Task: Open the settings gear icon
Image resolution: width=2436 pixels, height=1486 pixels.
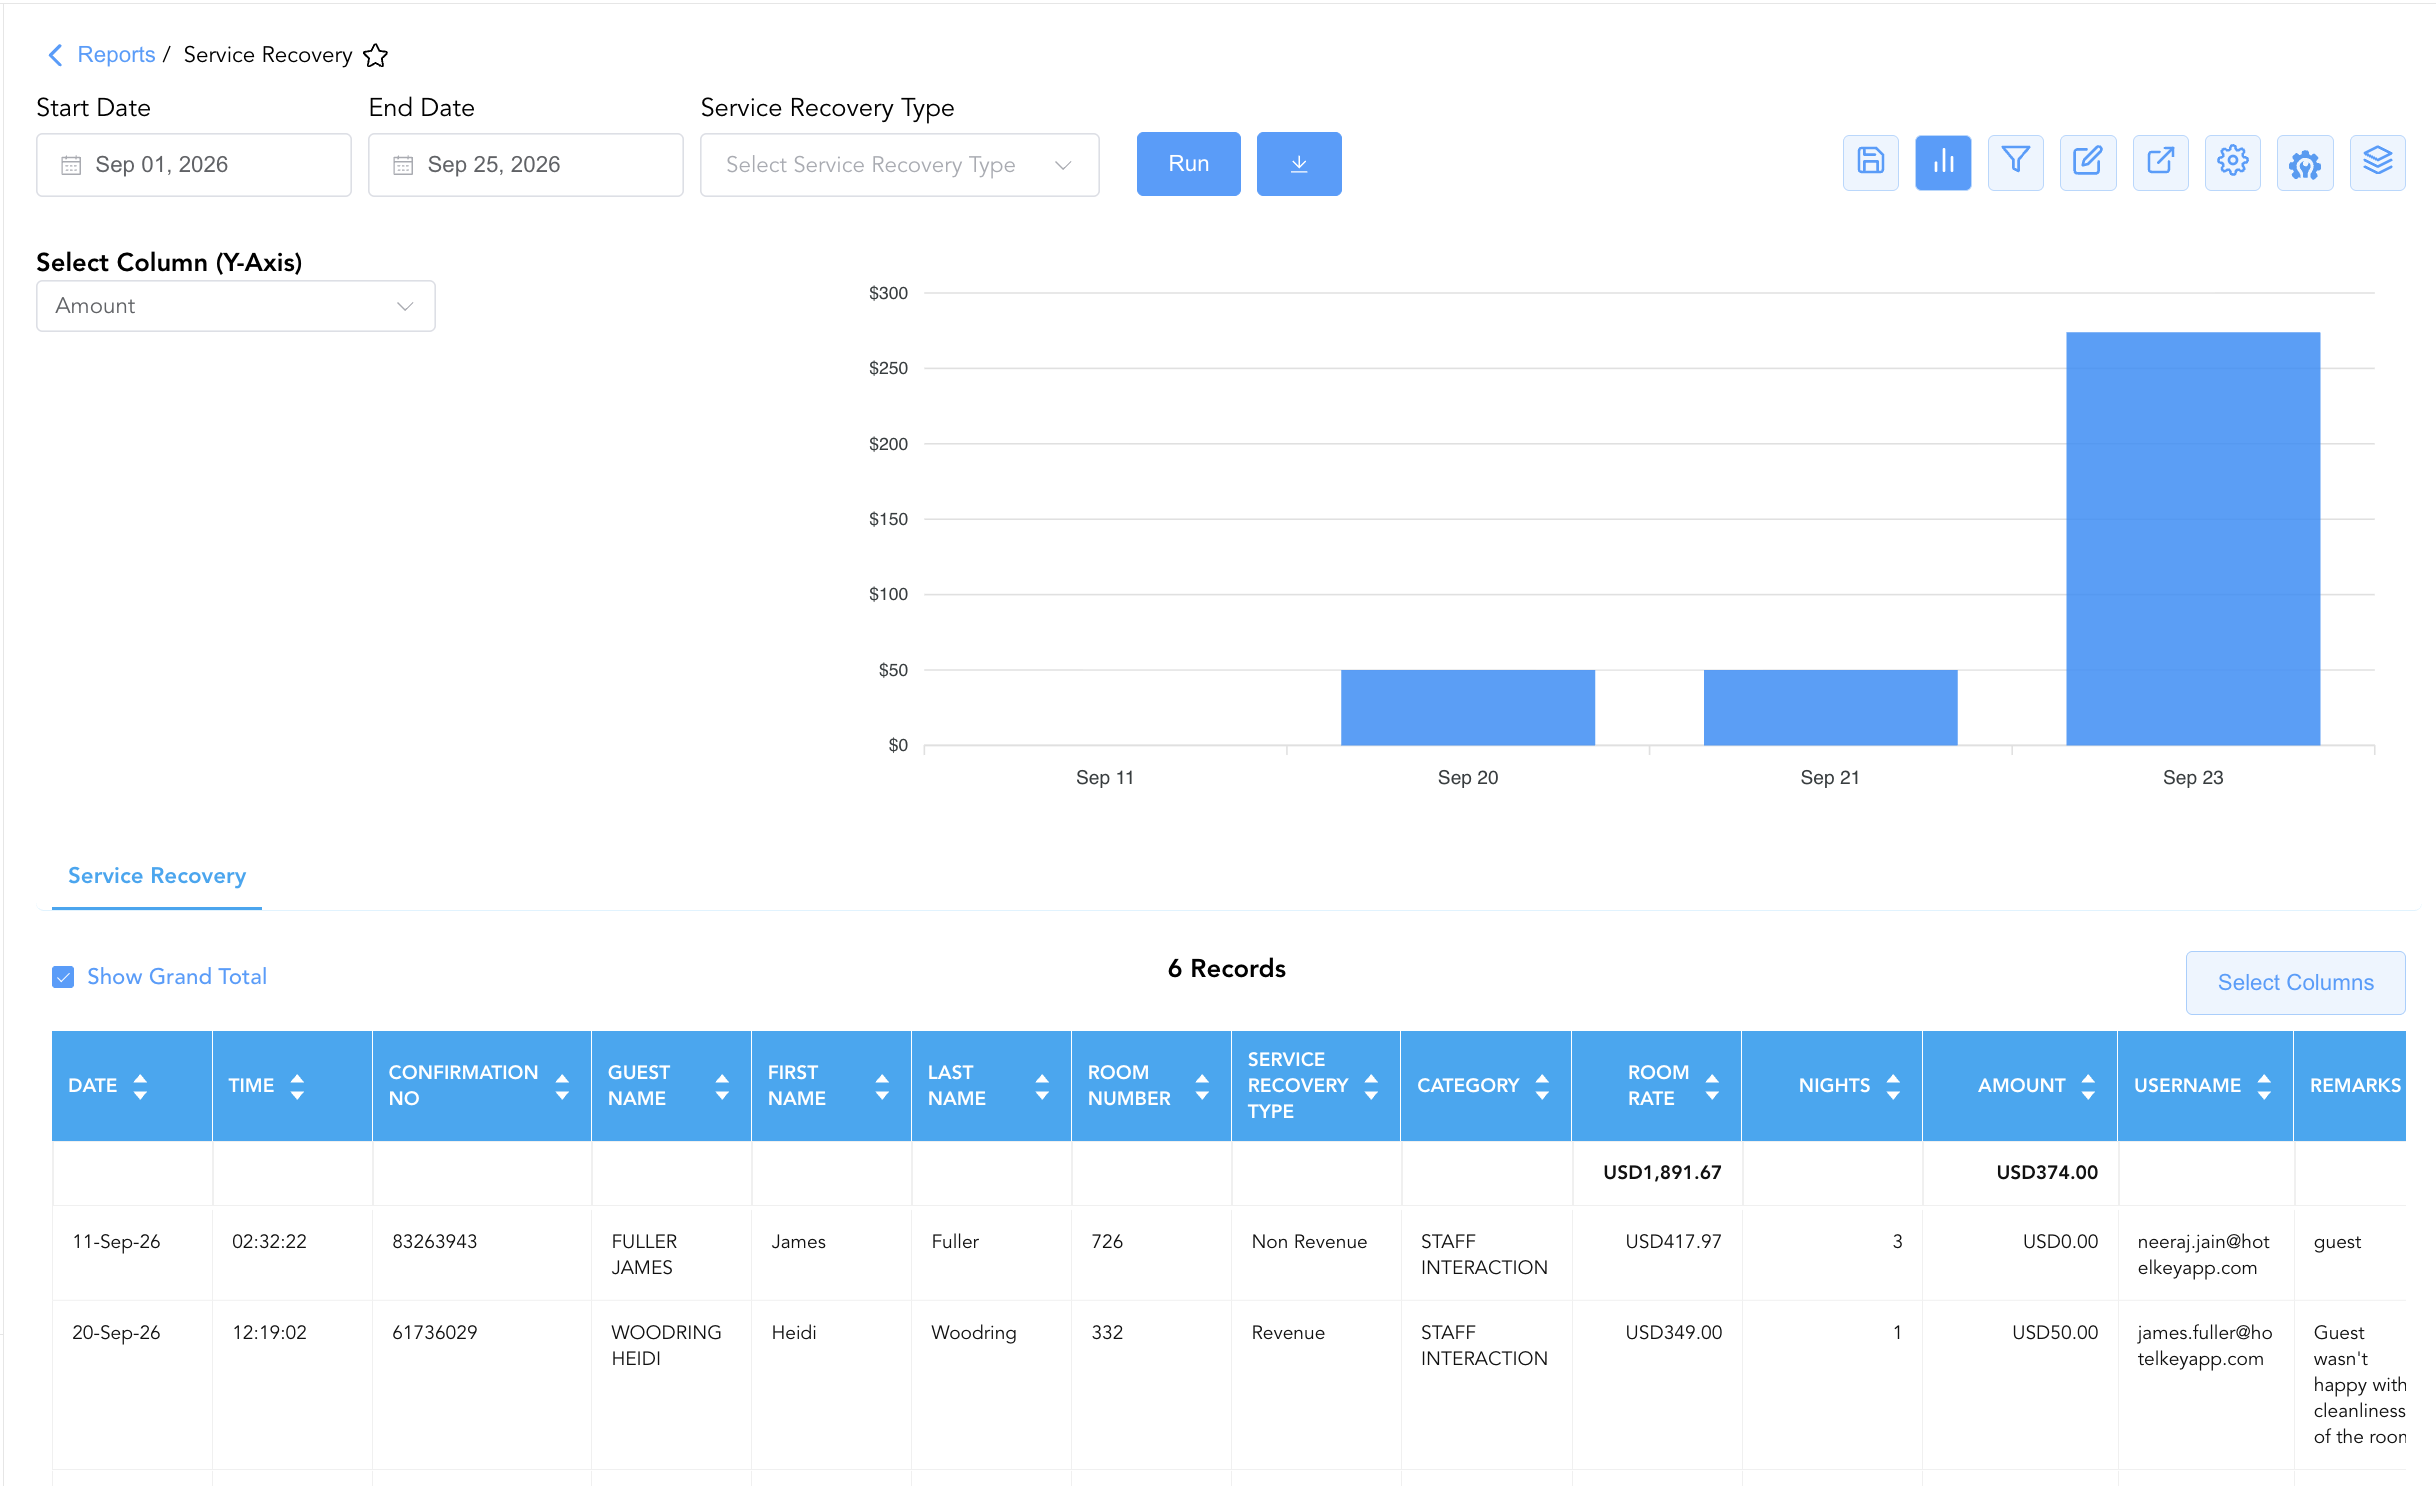Action: pyautogui.click(x=2232, y=163)
